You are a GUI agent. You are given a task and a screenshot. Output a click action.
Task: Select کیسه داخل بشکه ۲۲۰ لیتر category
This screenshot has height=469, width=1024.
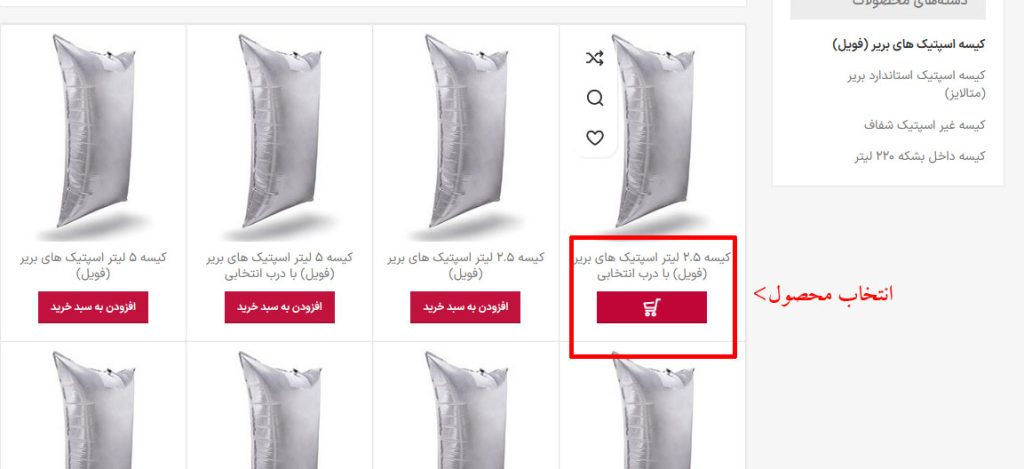(x=920, y=156)
